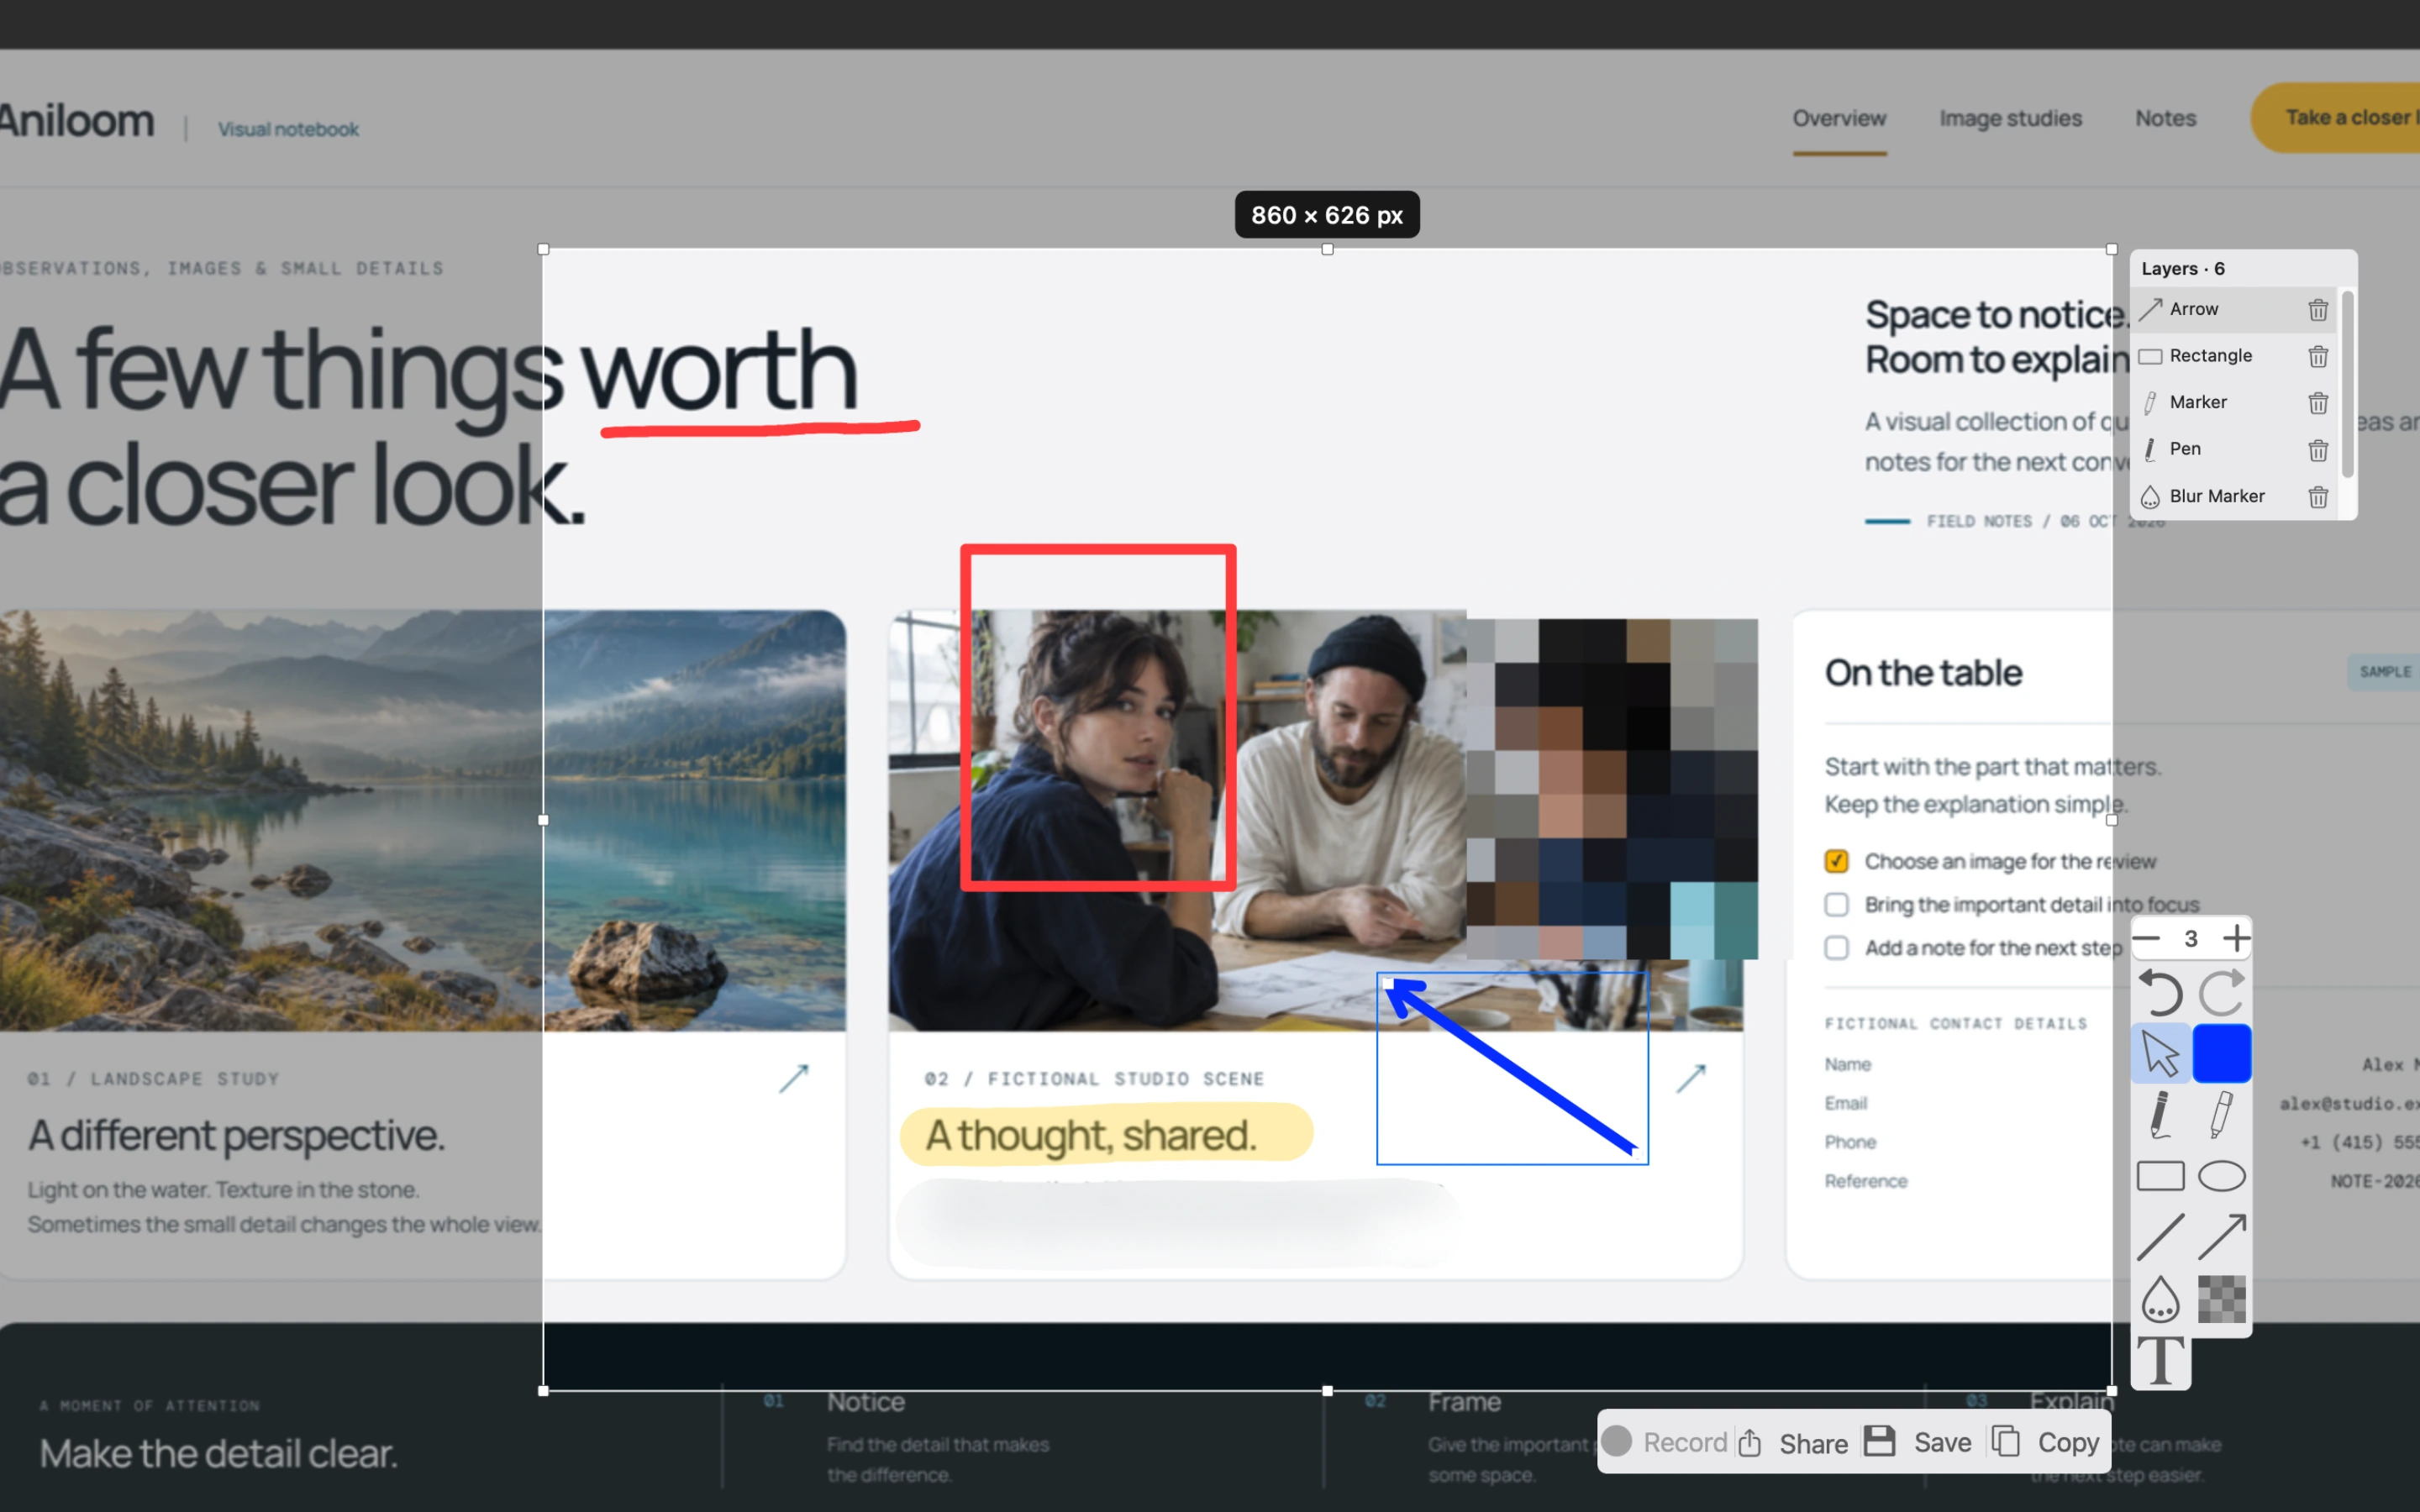Select the Blur droplet tool
Image resolution: width=2420 pixels, height=1512 pixels.
2160,1298
